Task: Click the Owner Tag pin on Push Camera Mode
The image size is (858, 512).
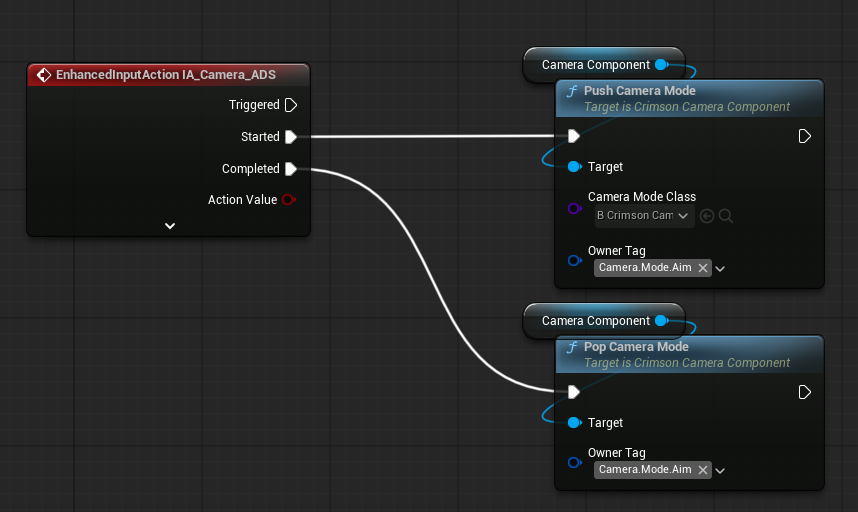Action: point(574,260)
